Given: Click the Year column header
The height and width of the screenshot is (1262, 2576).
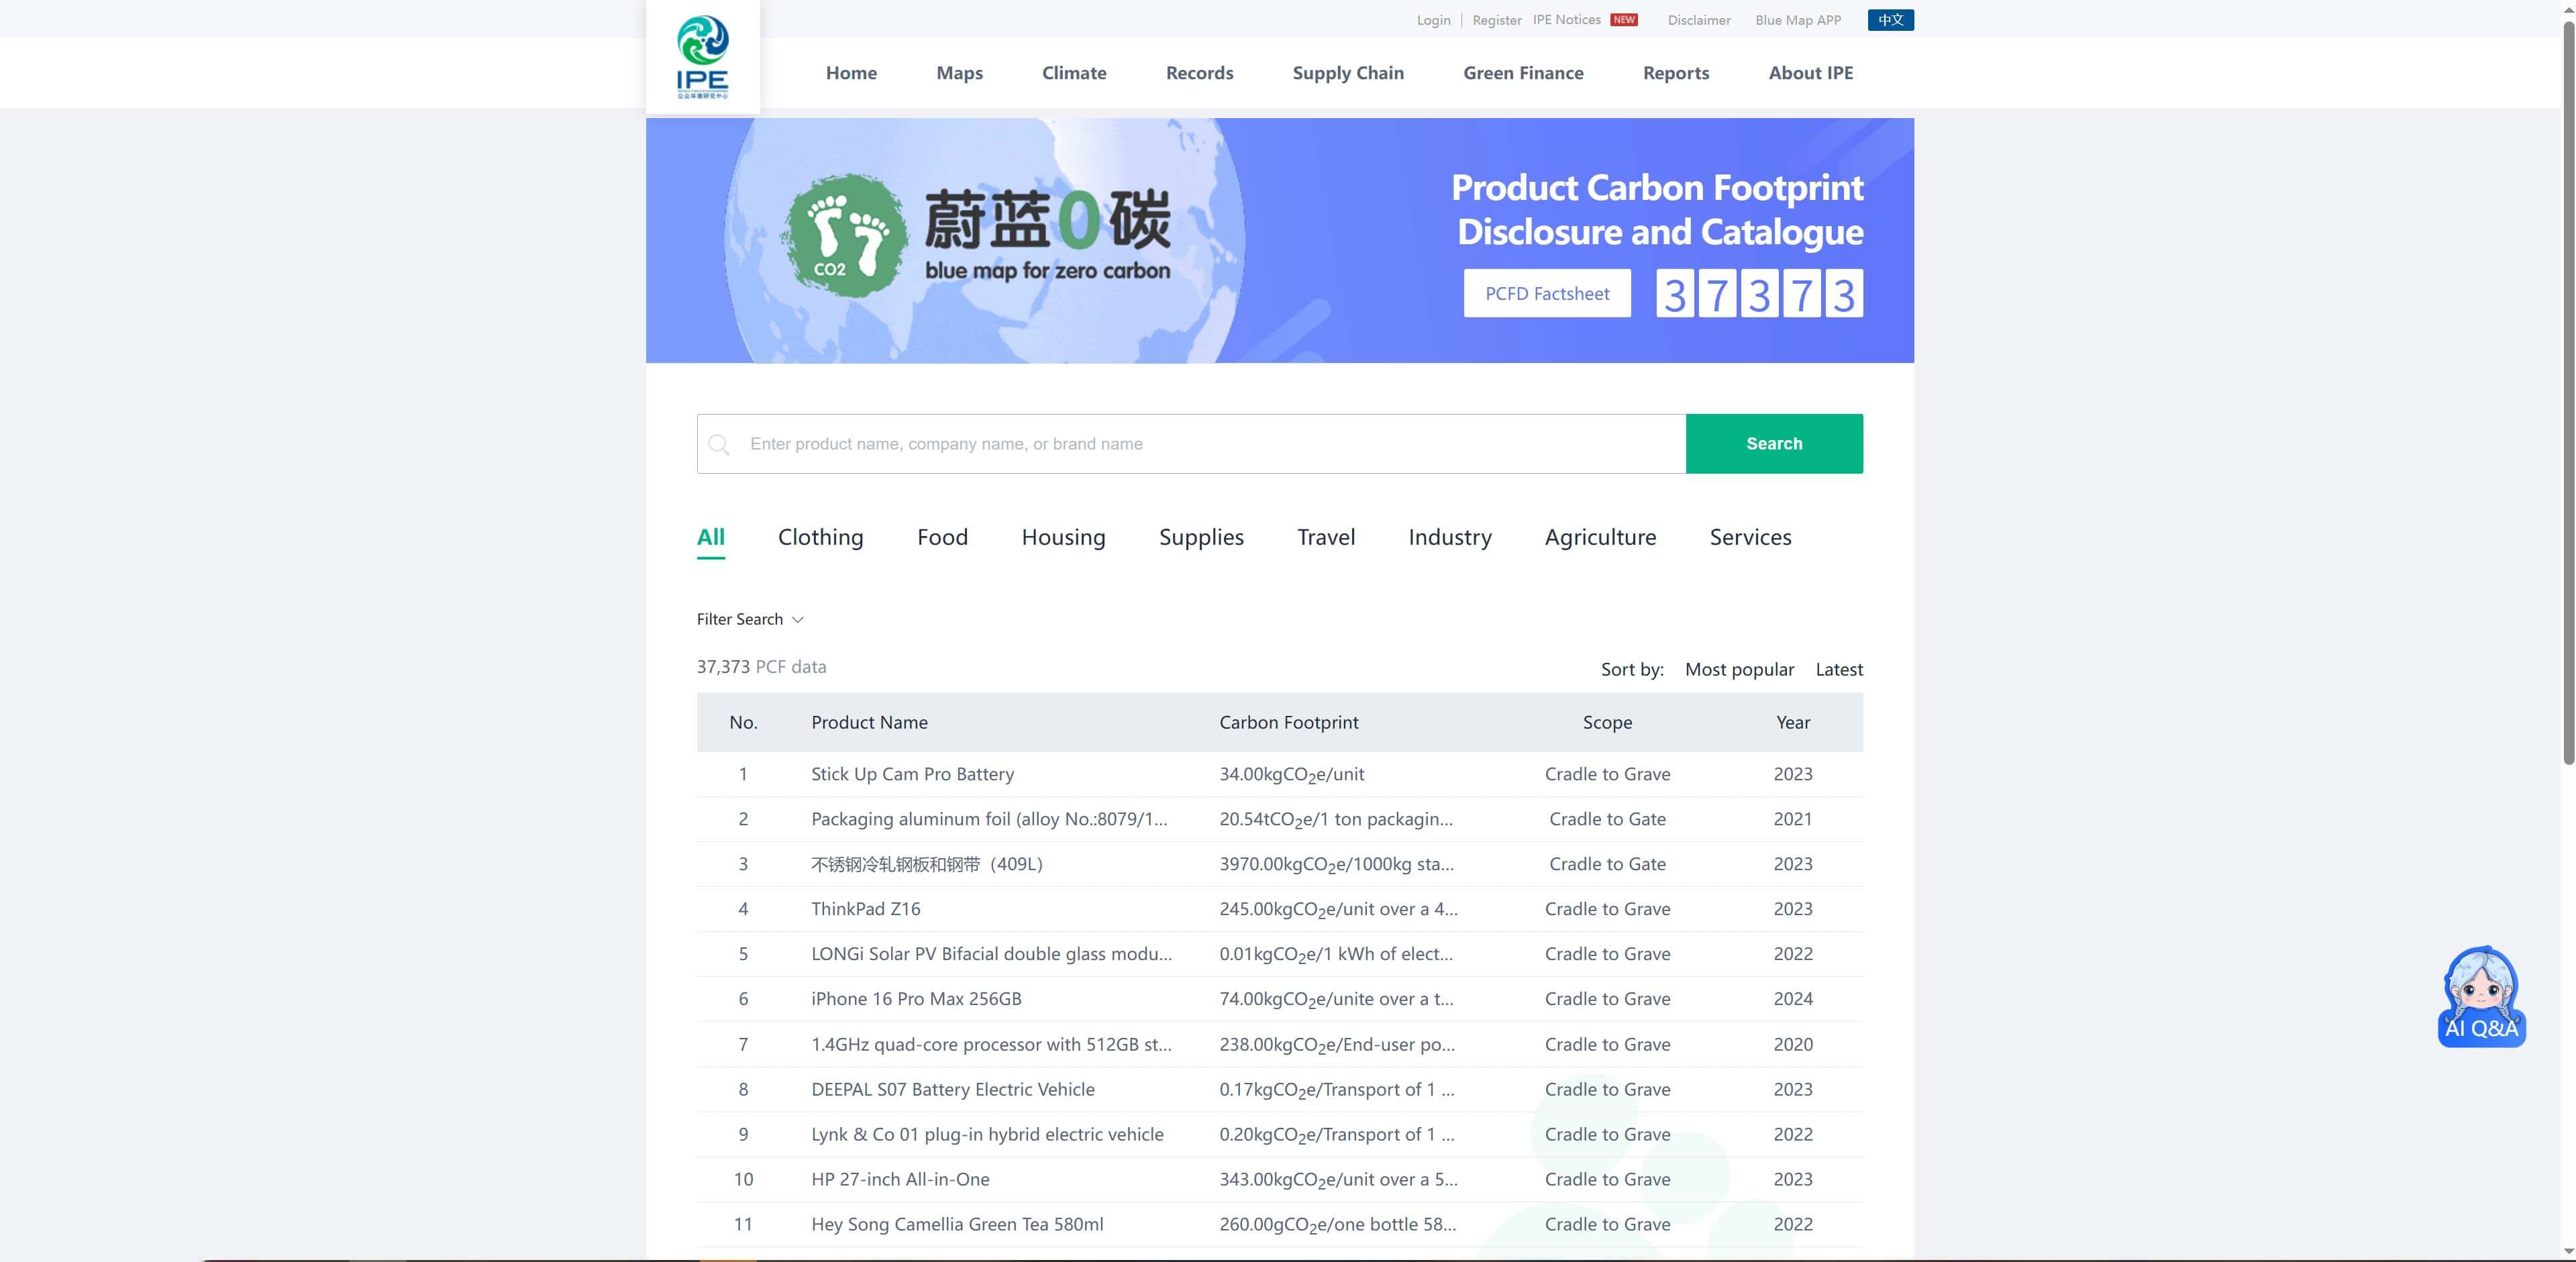Looking at the screenshot, I should 1793,722.
